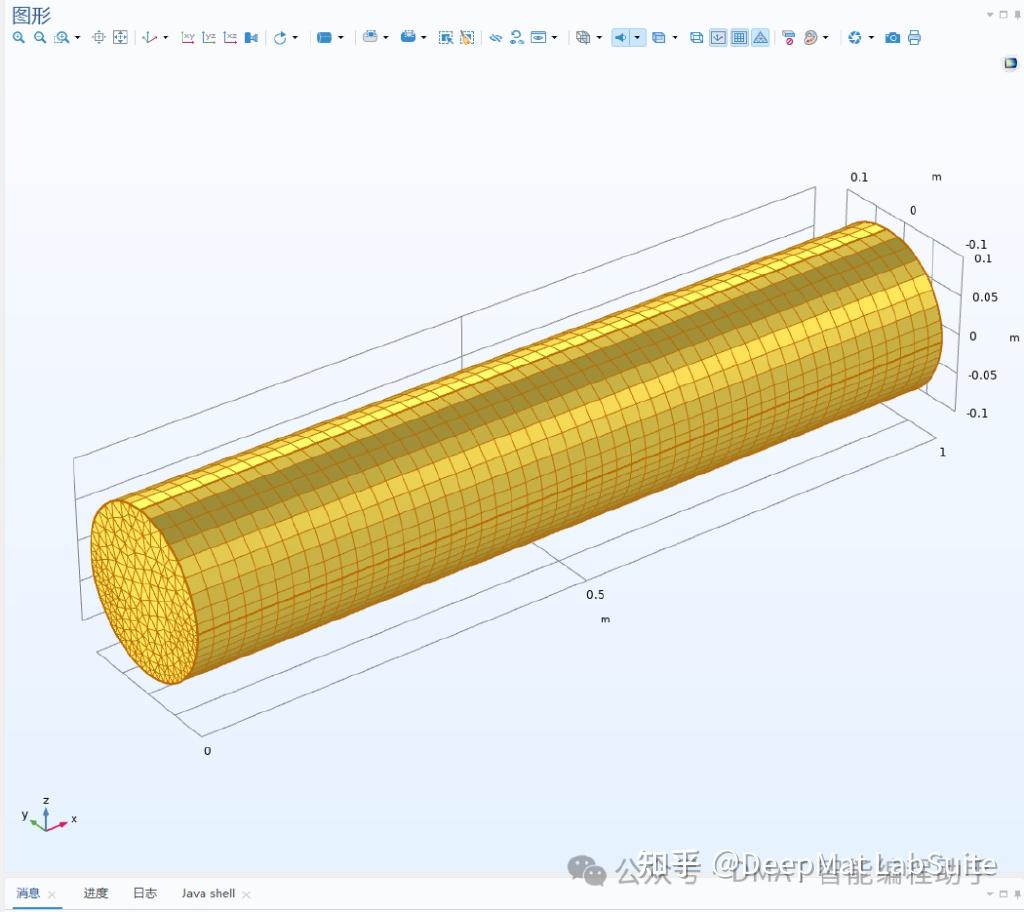Image resolution: width=1024 pixels, height=912 pixels.
Task: Open the 进度 (Progress) tab
Action: point(96,893)
